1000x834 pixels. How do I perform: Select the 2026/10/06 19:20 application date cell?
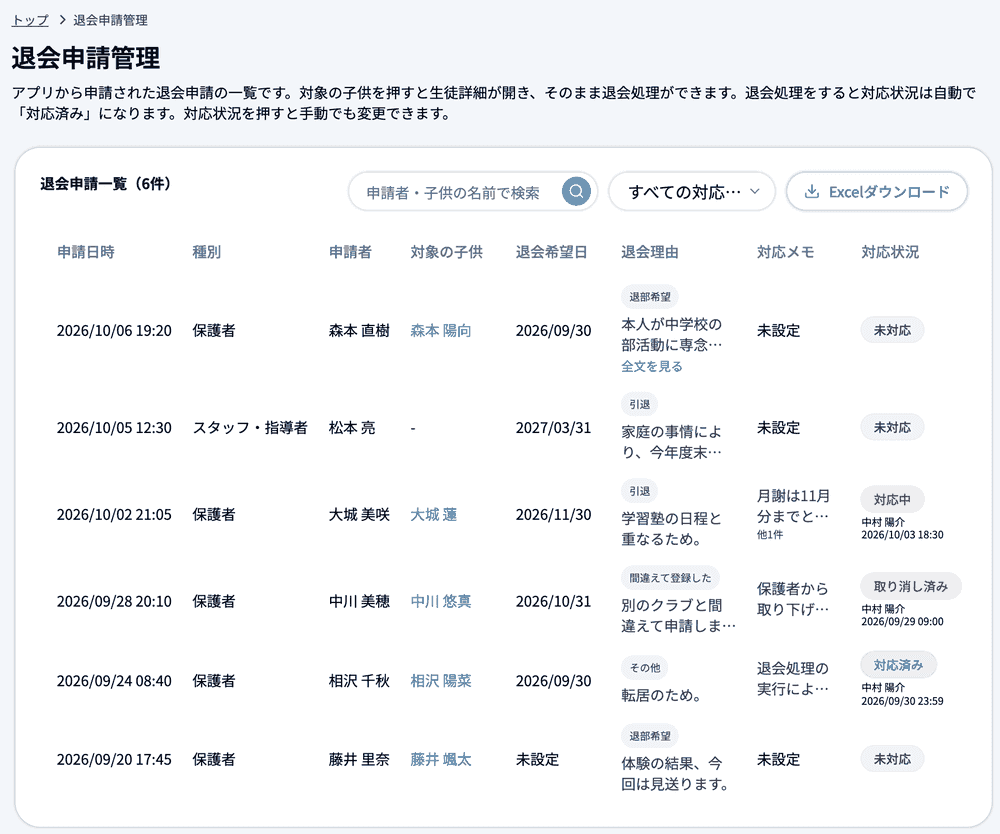(x=114, y=330)
